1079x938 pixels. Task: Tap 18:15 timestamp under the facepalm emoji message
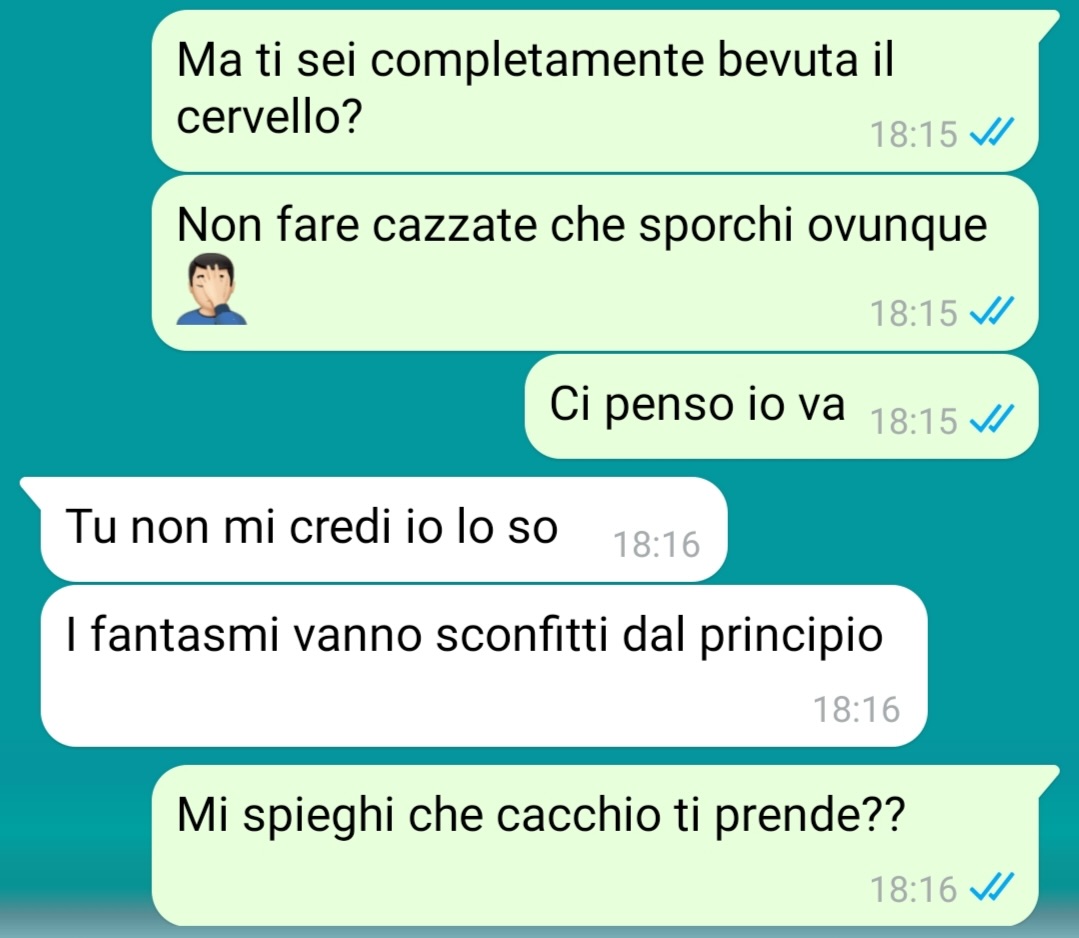click(x=914, y=312)
